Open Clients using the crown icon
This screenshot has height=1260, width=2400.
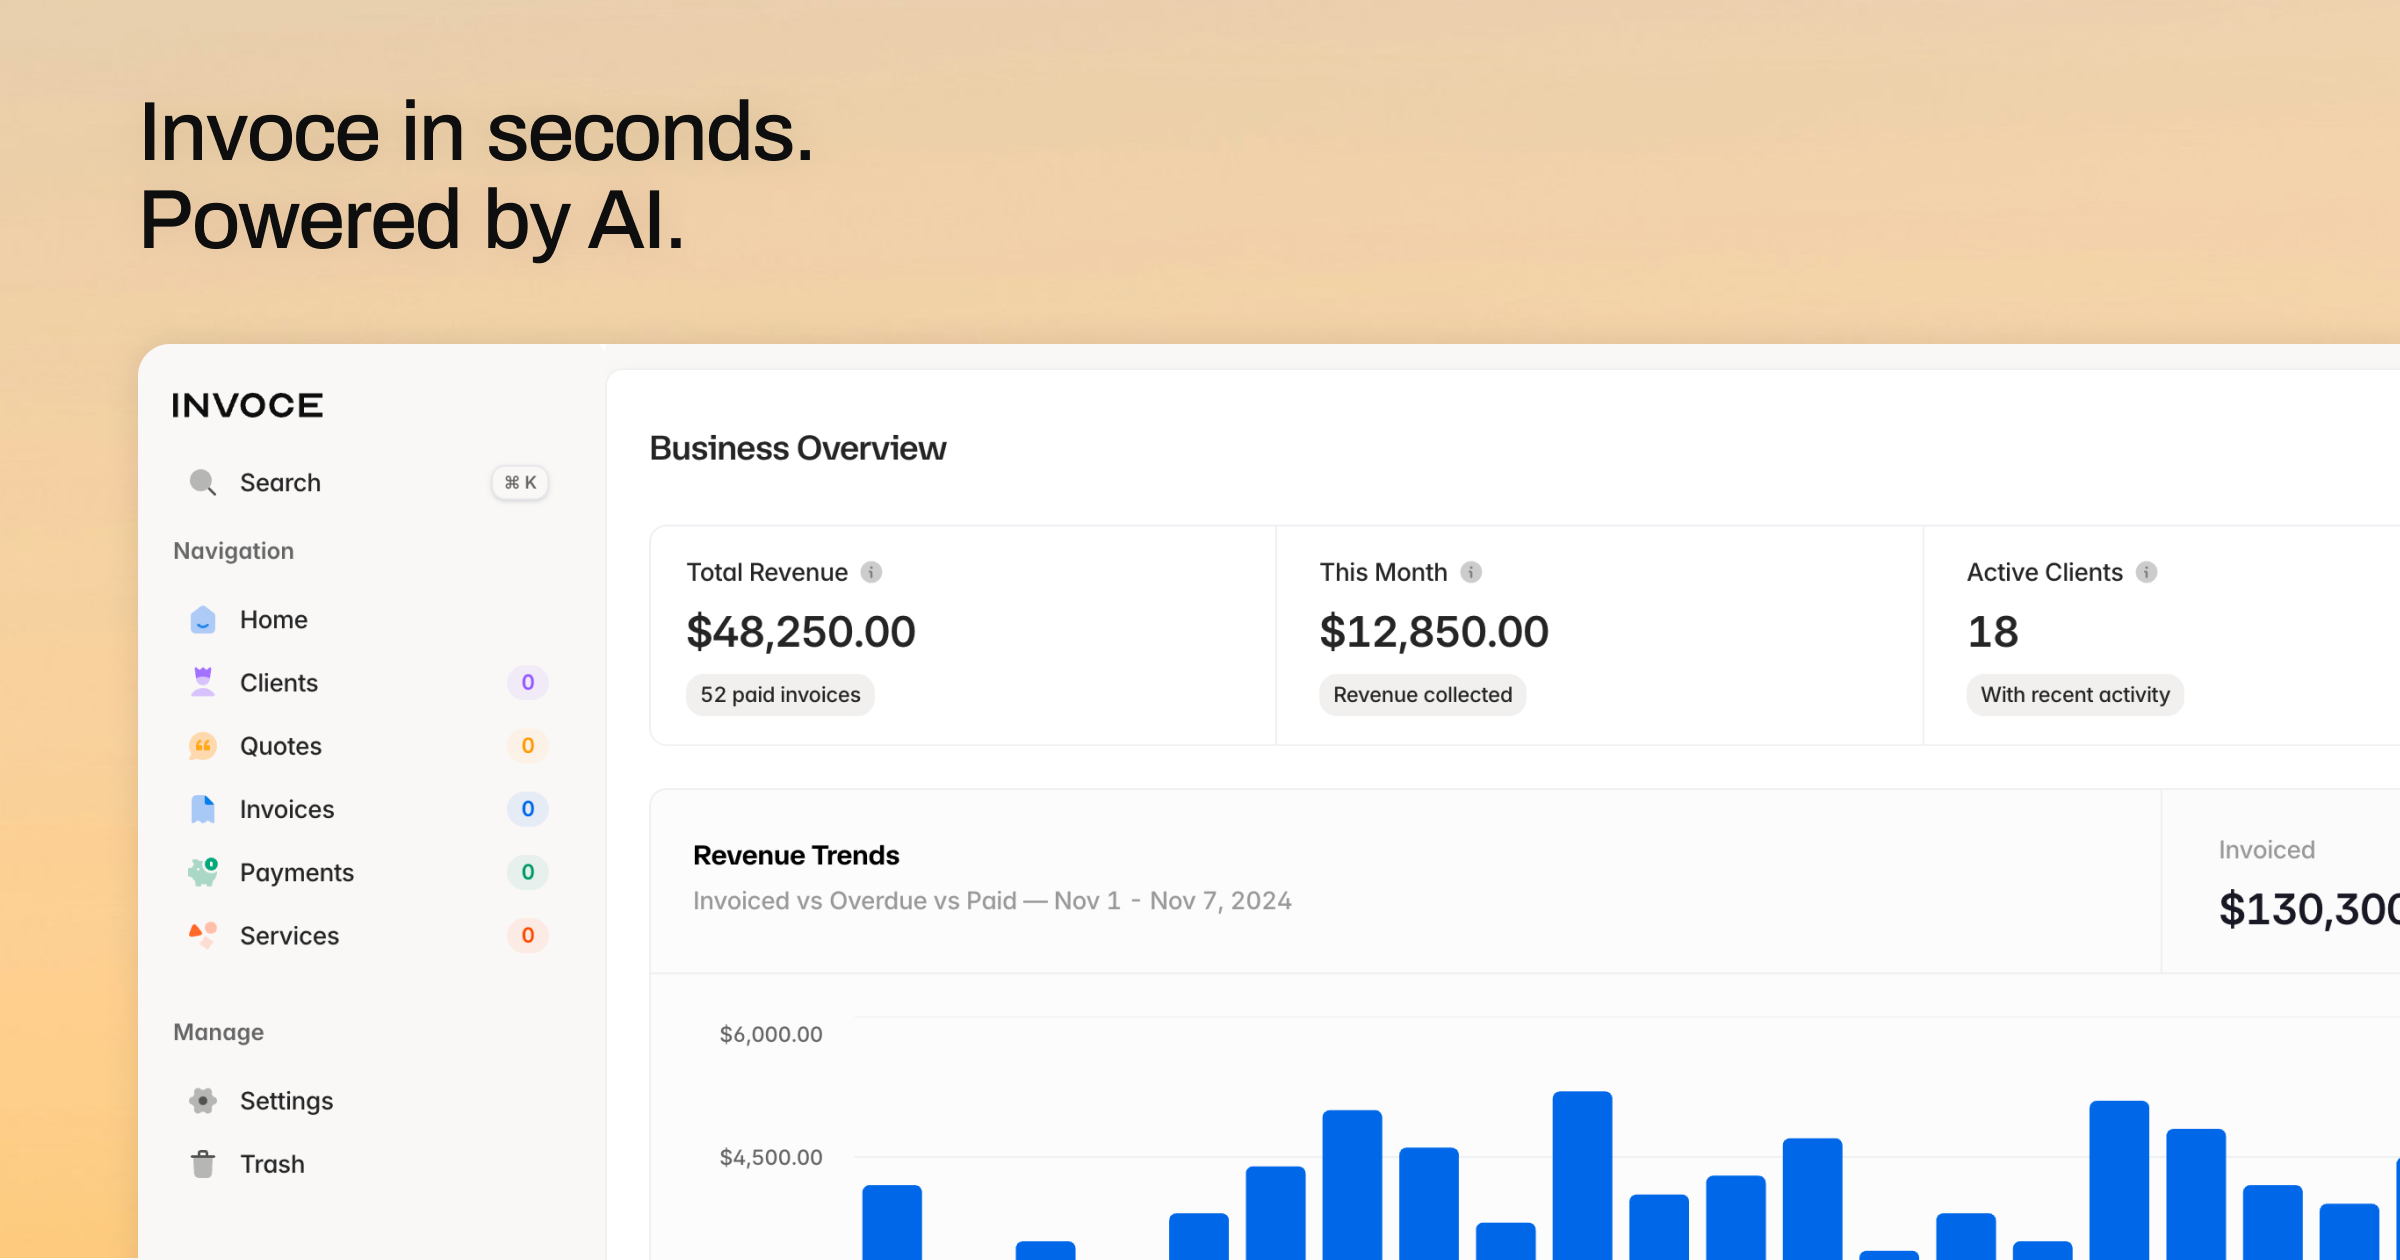click(x=203, y=682)
